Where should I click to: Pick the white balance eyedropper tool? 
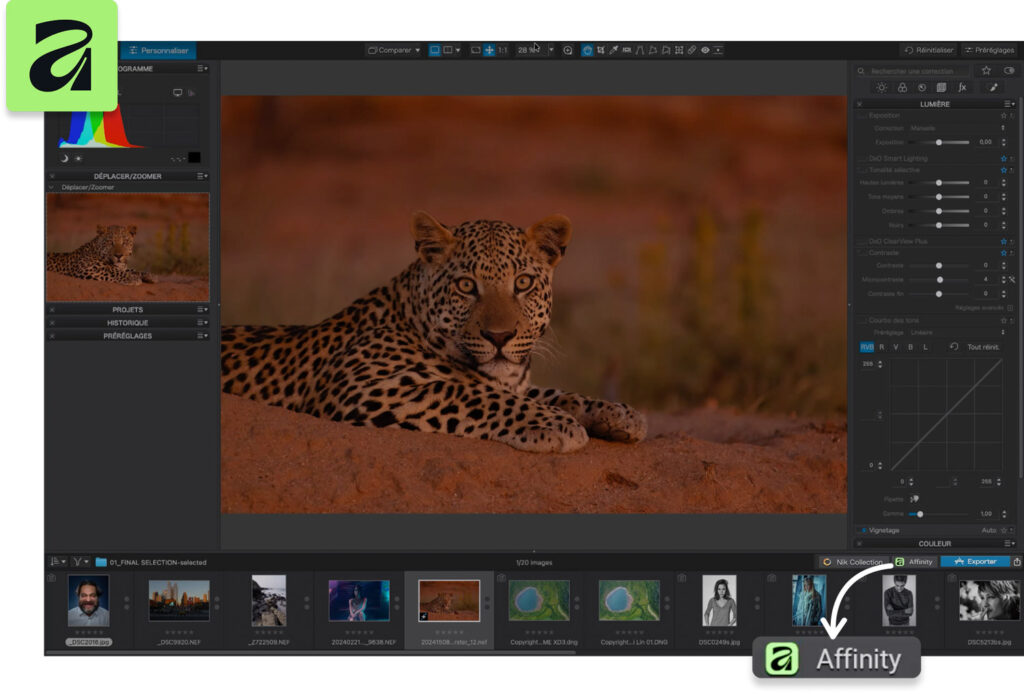613,50
